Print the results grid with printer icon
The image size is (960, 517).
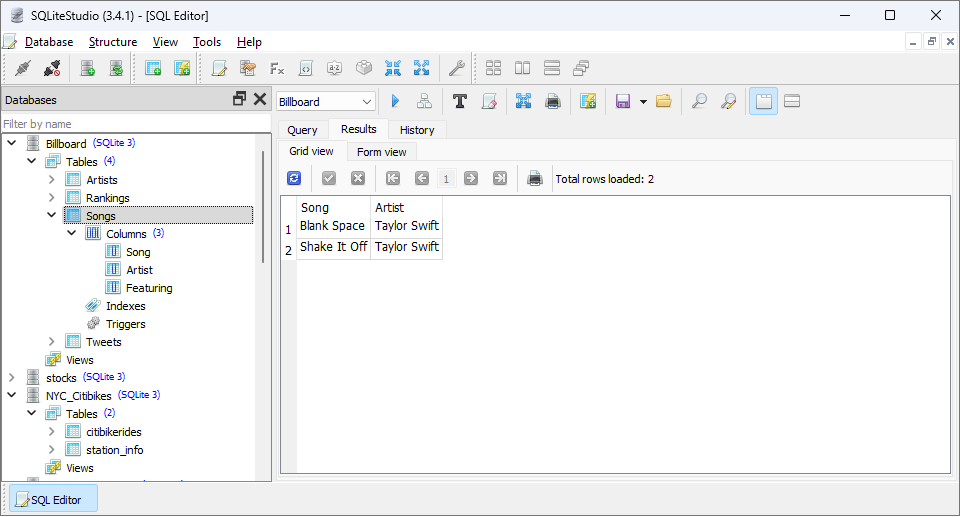click(x=534, y=178)
